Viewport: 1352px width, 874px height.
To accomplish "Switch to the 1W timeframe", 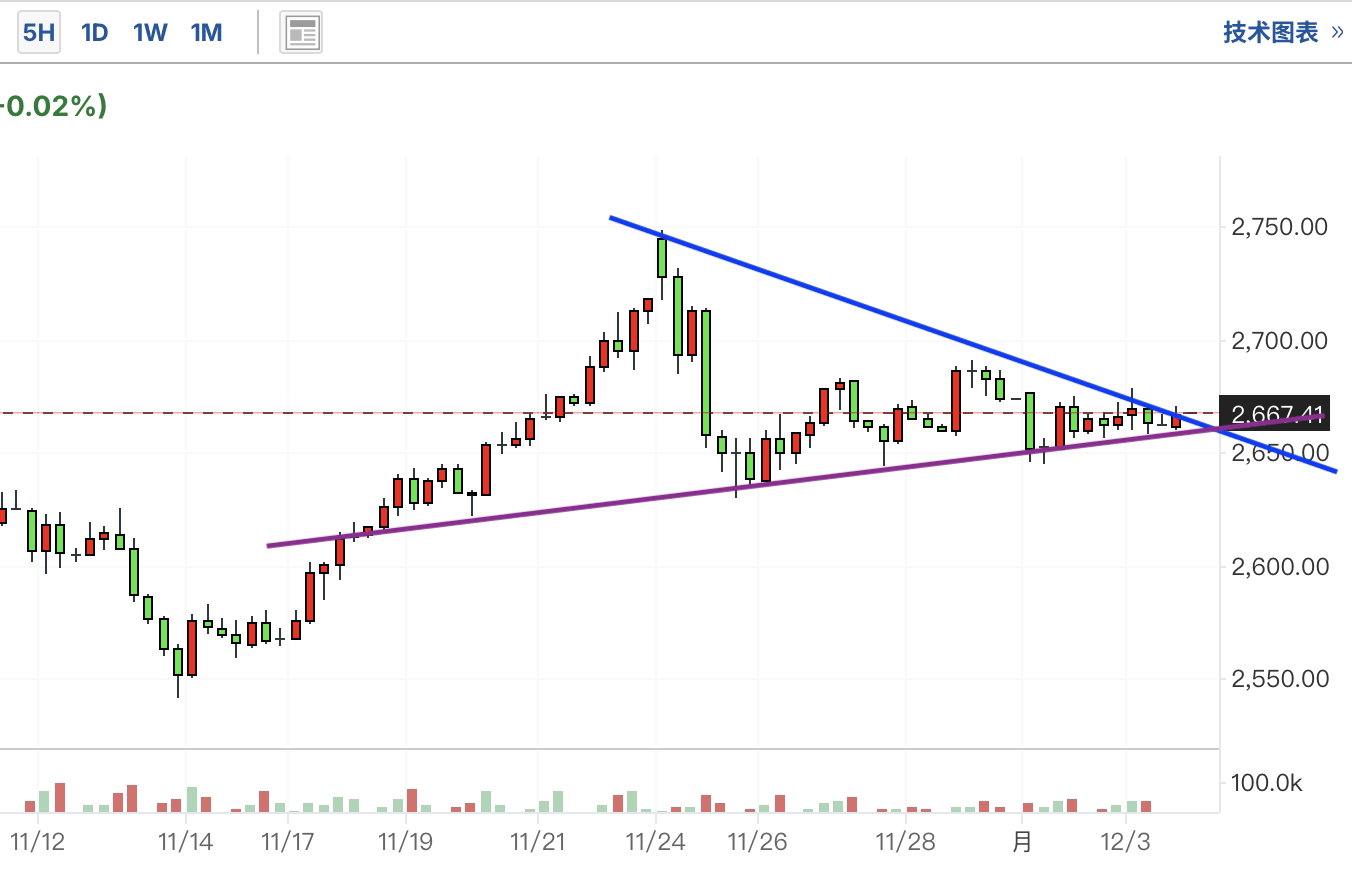I will [150, 33].
